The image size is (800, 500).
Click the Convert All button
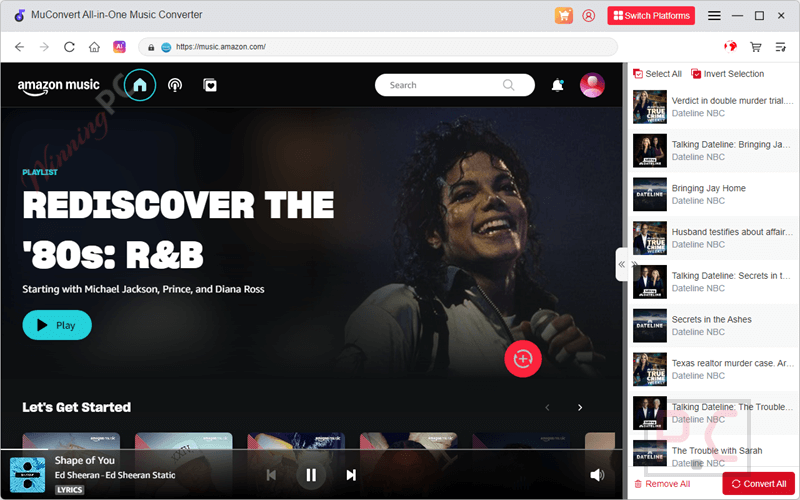(759, 484)
